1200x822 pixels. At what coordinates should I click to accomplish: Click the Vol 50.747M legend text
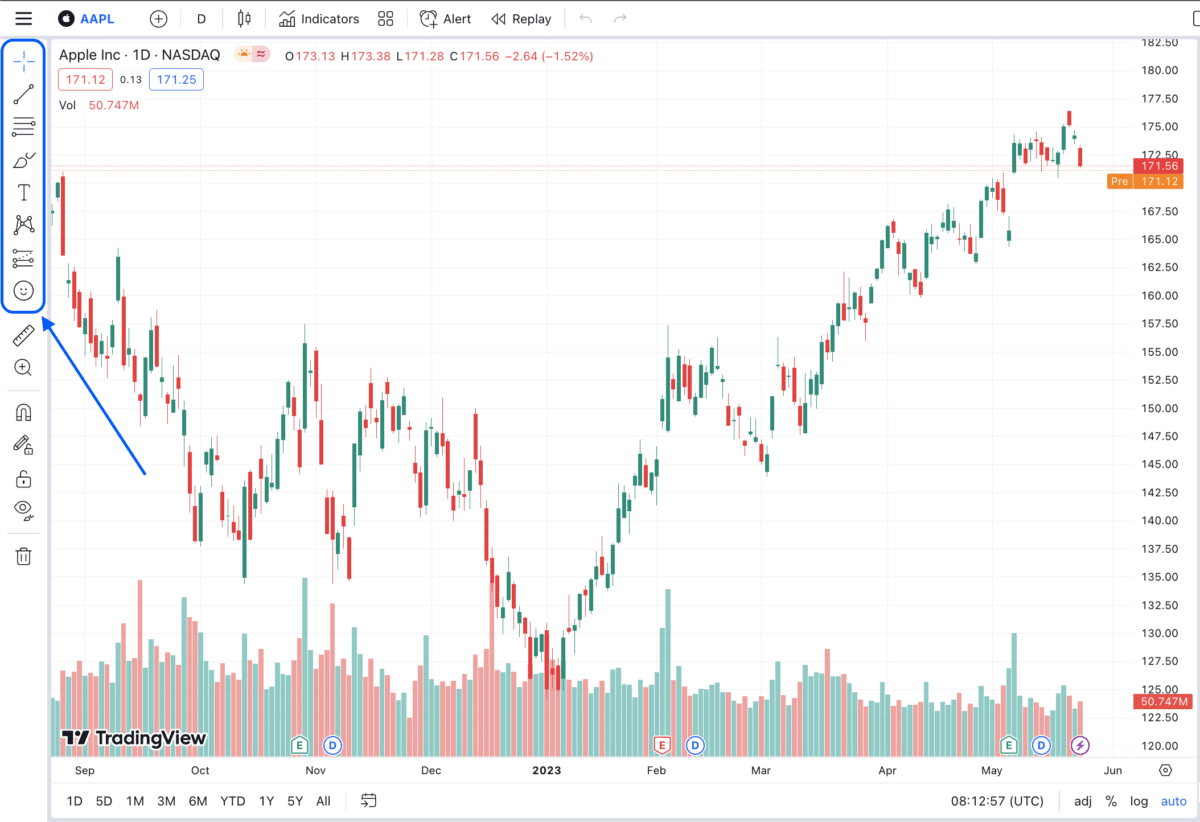click(x=98, y=105)
